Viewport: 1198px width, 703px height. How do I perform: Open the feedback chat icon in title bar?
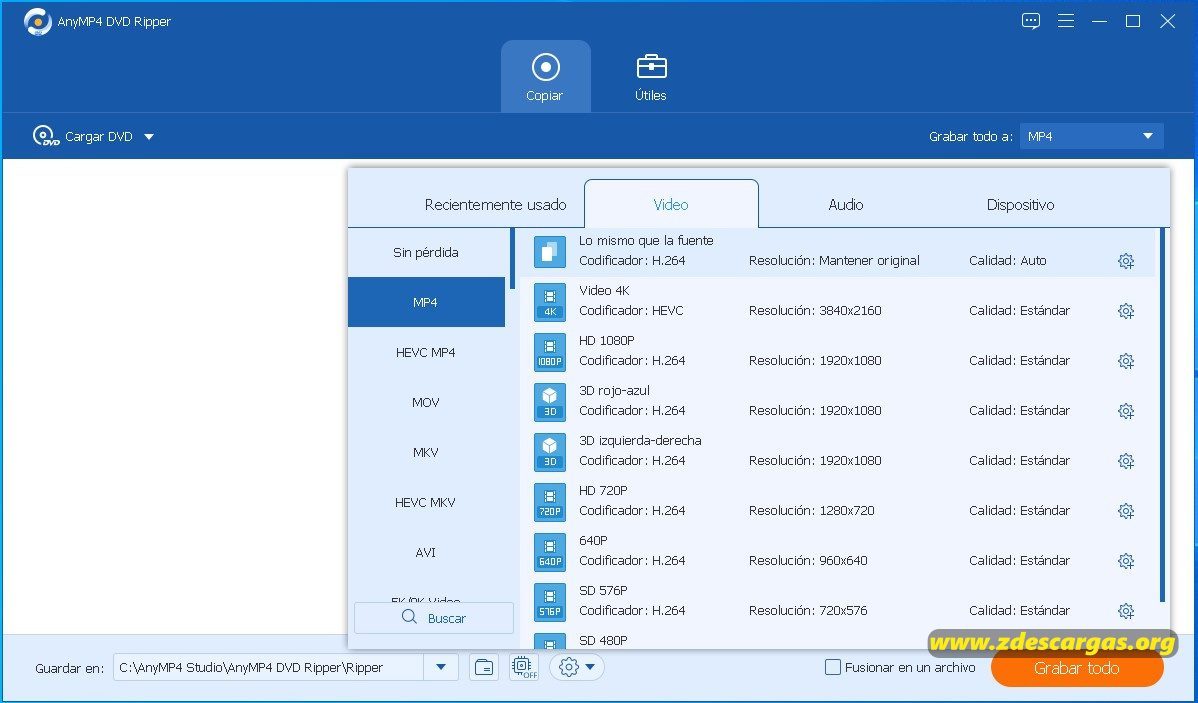(x=1031, y=21)
